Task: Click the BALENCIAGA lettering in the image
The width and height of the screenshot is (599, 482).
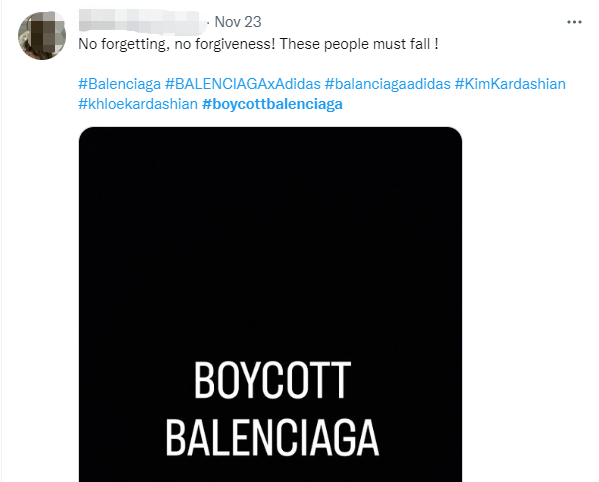Action: point(272,437)
